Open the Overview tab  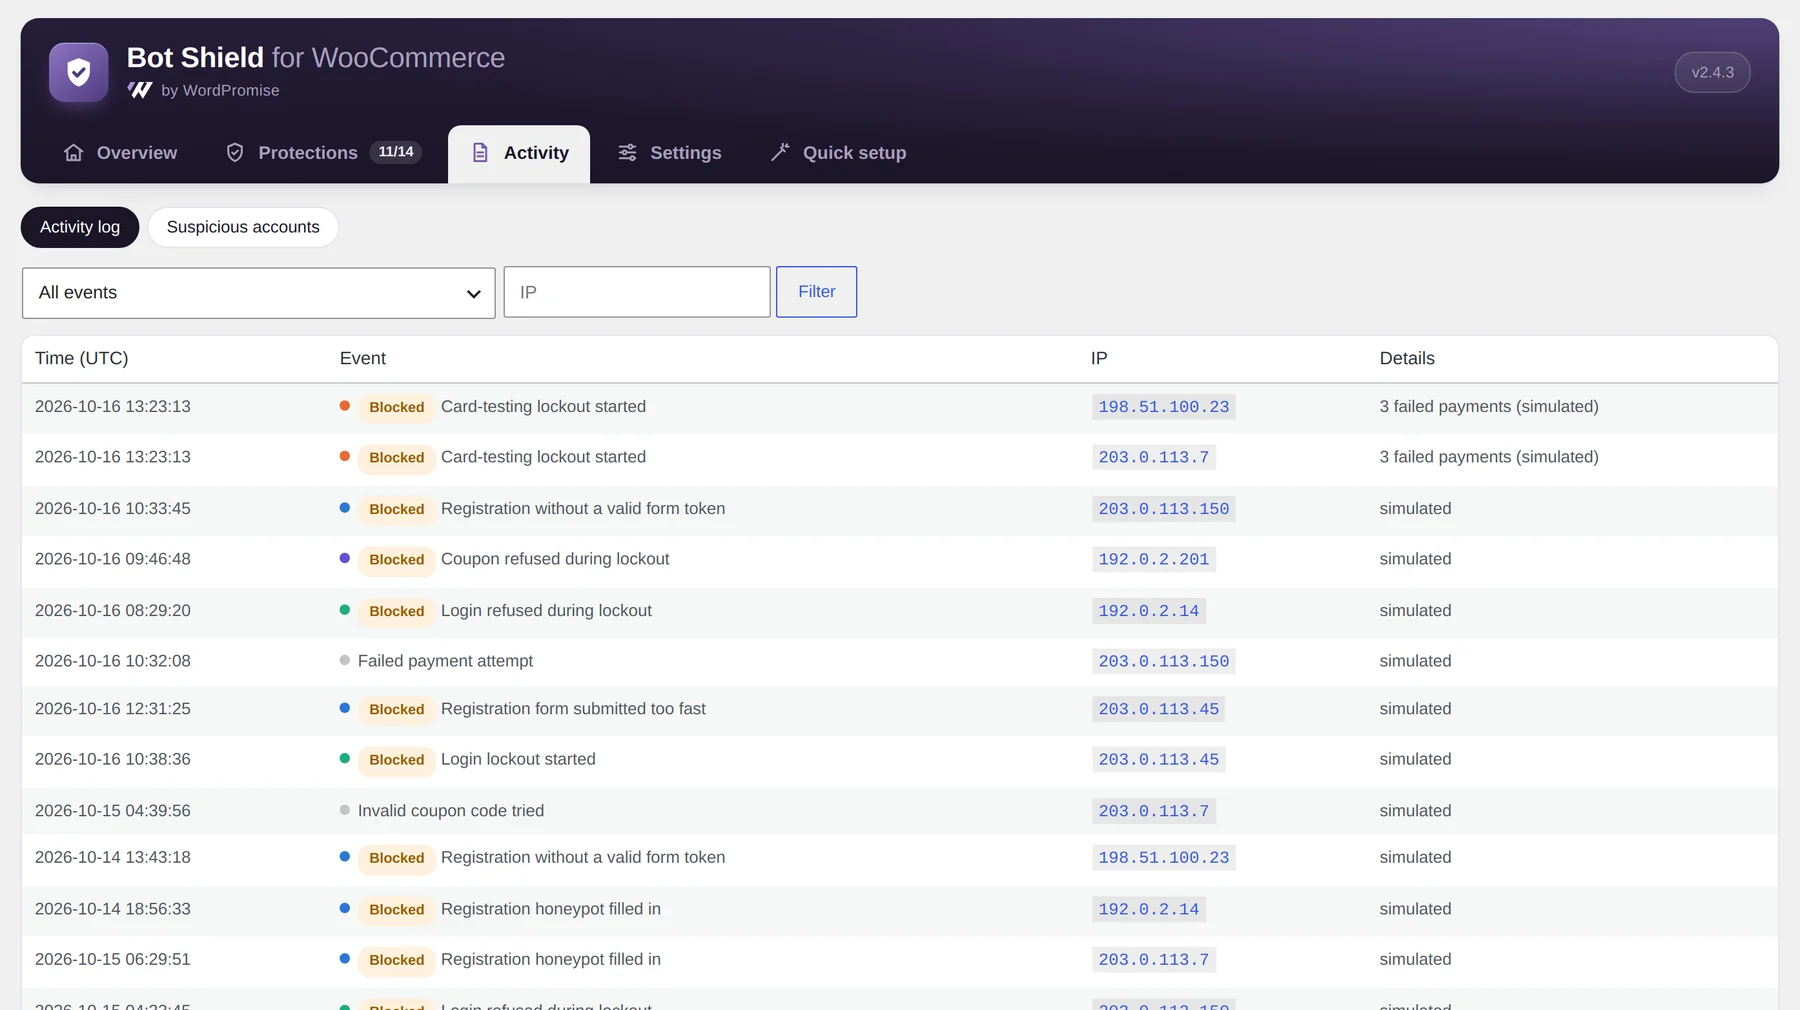point(120,153)
